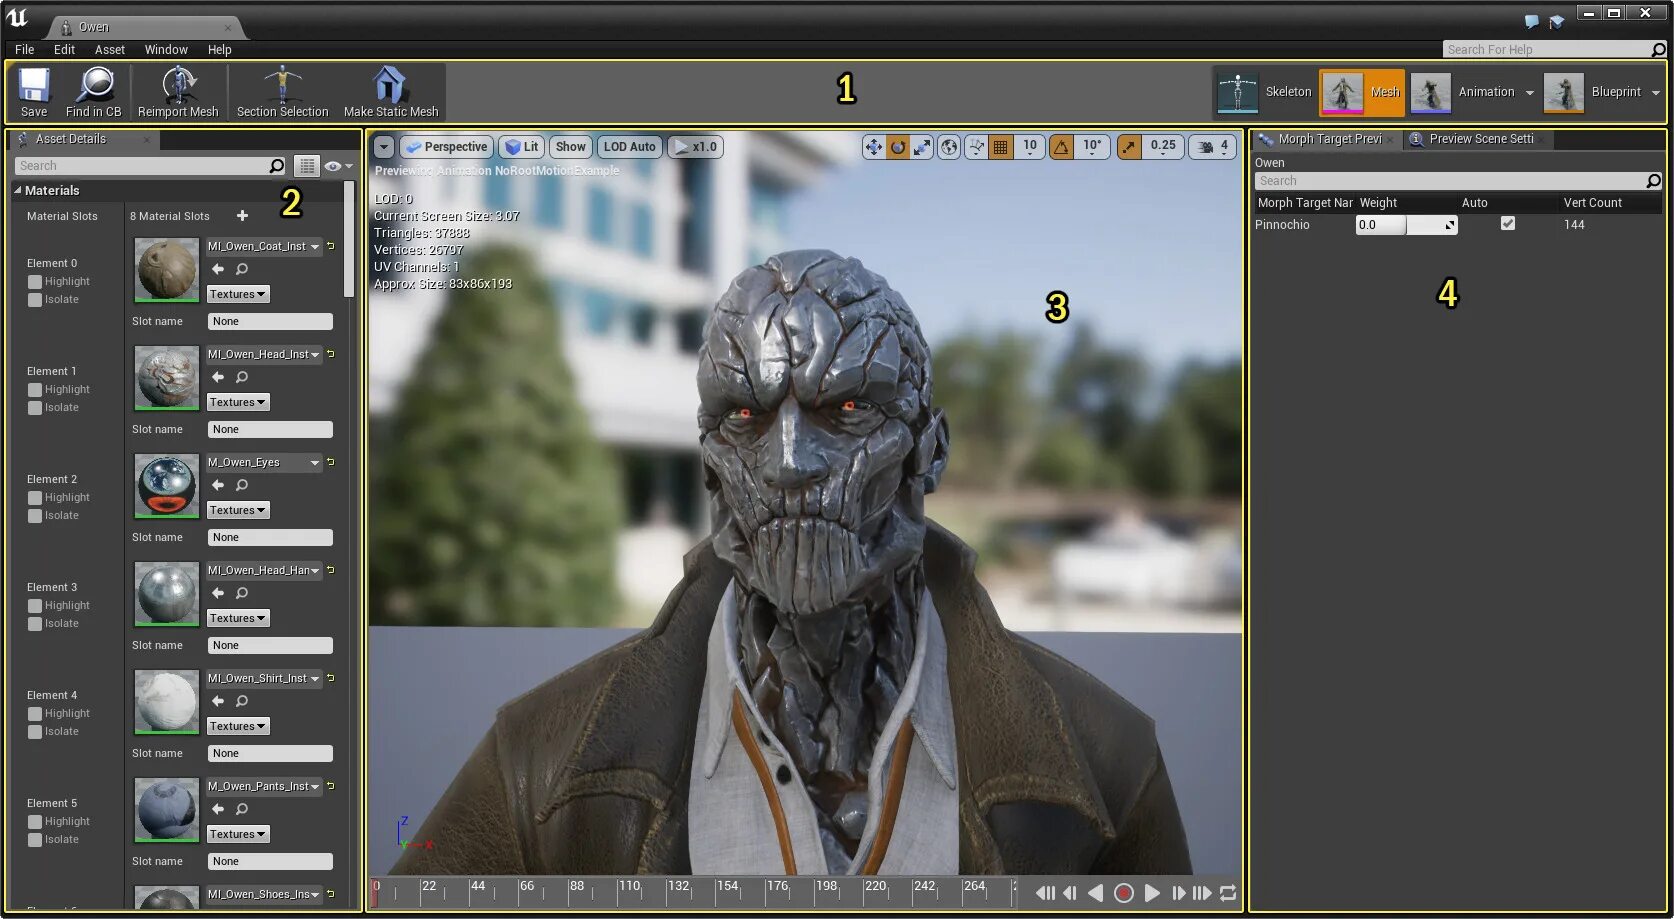Open the Textures dropdown under M_Owen_Eyes

(238, 510)
